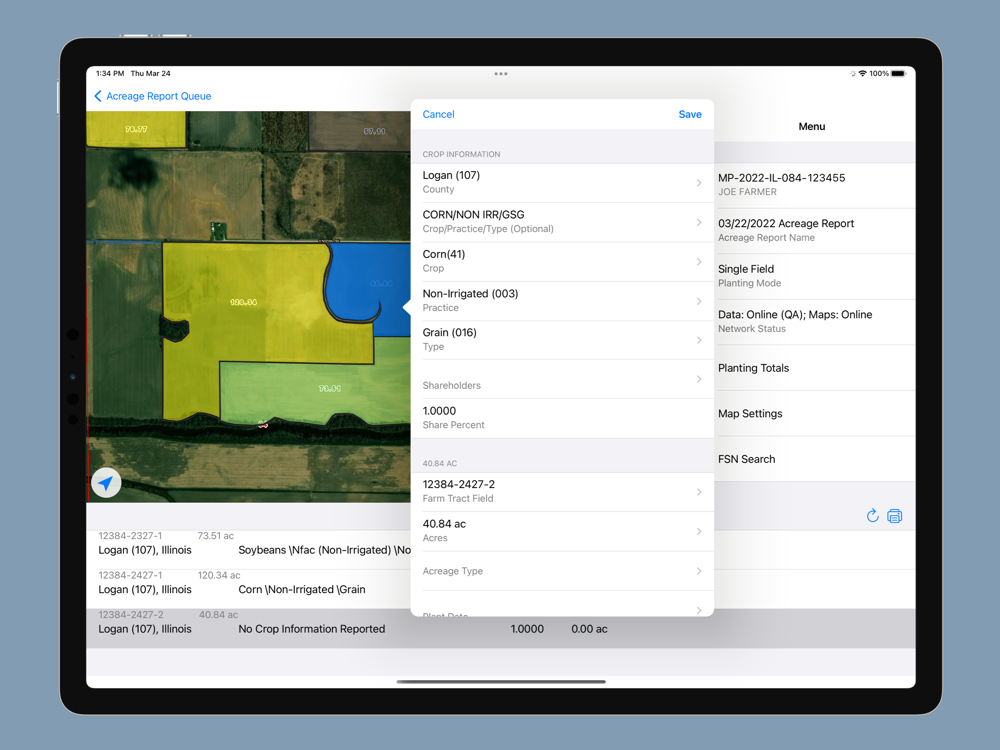Open Planting Totals

coord(815,368)
